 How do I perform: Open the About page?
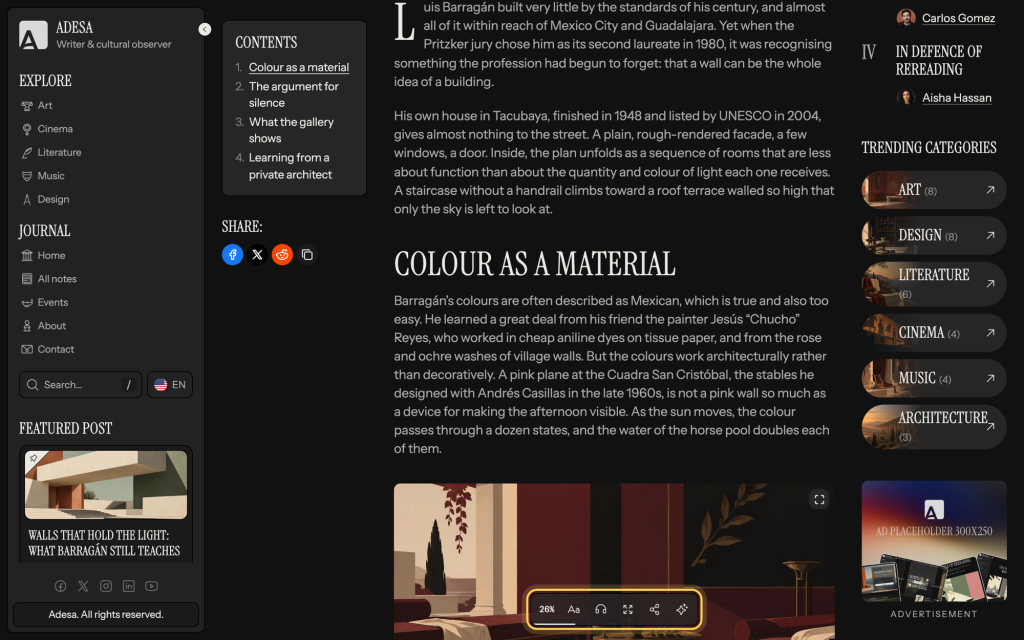[x=43, y=326]
